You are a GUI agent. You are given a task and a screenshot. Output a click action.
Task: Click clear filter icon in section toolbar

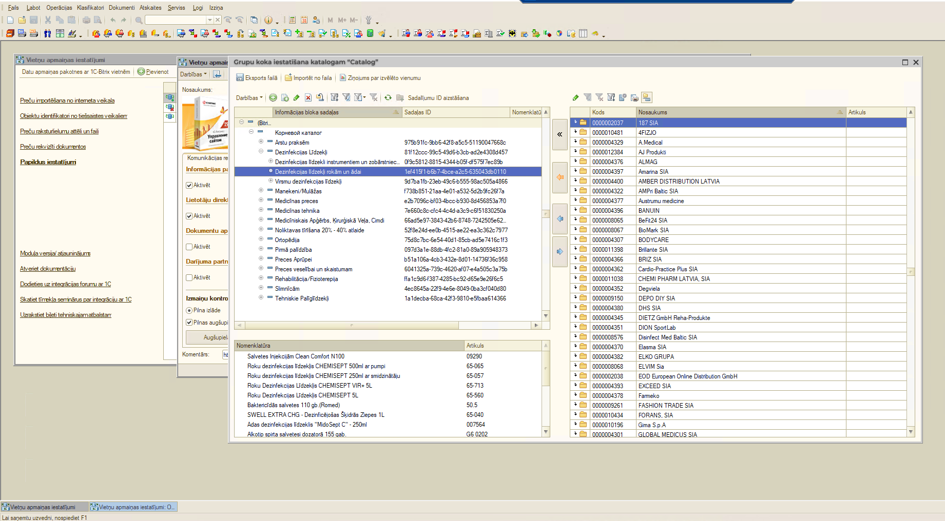coord(374,98)
